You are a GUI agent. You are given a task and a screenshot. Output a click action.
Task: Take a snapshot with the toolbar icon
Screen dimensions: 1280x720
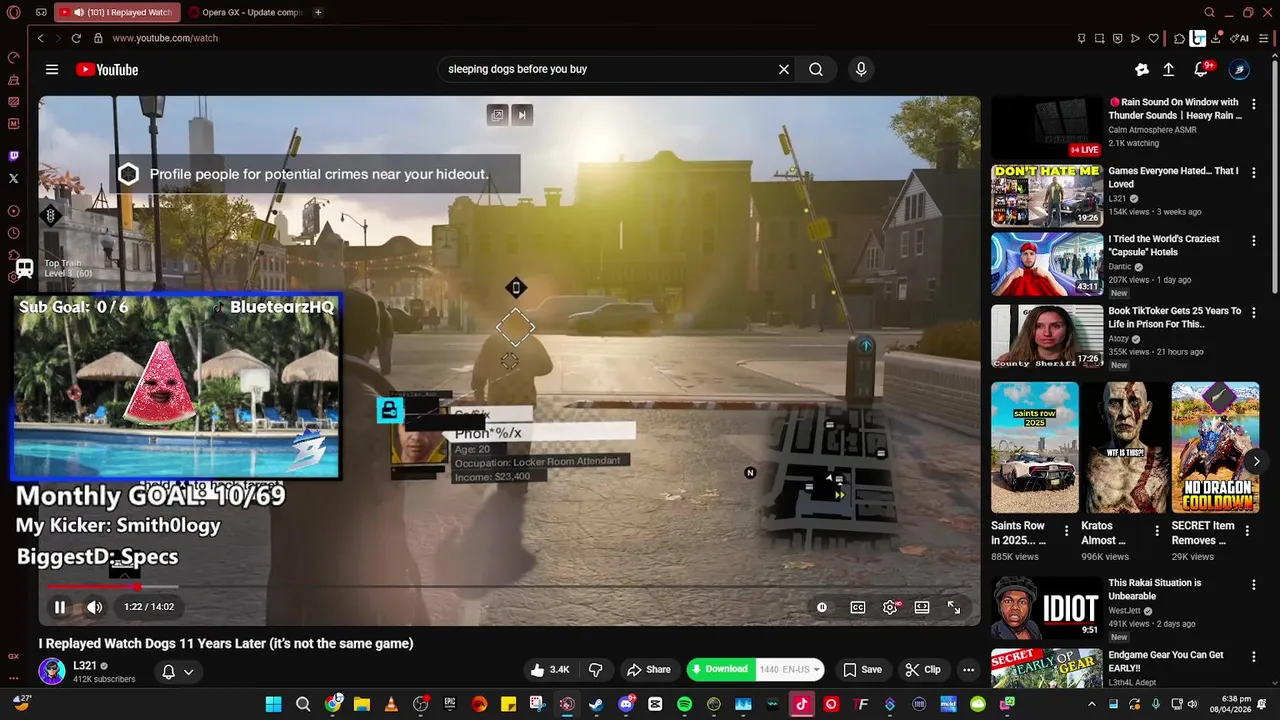pos(1099,38)
